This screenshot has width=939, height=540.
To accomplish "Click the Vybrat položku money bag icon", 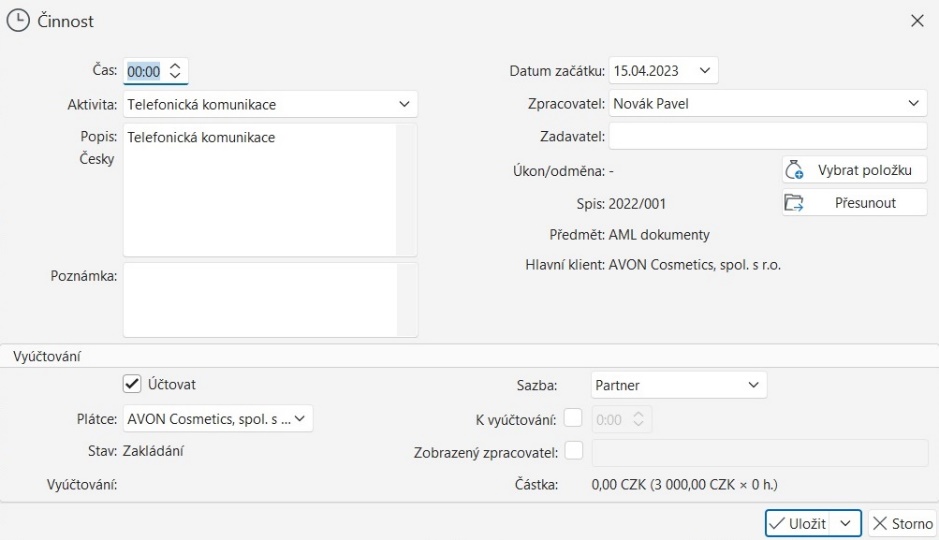I will coord(795,170).
